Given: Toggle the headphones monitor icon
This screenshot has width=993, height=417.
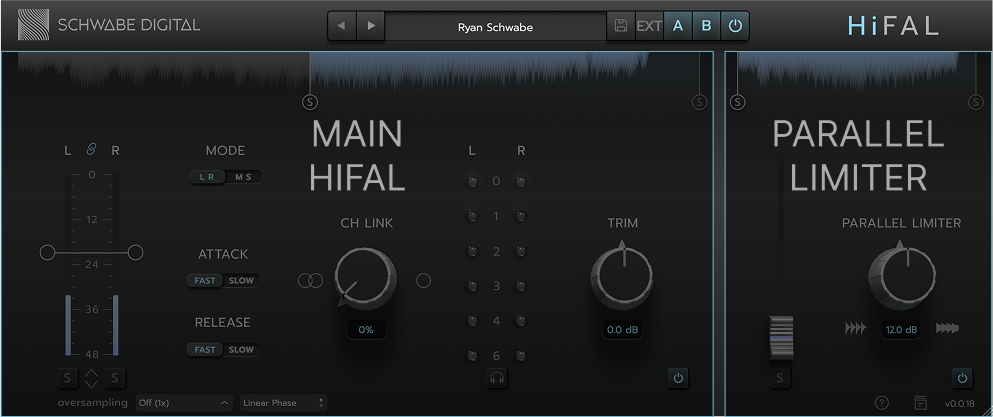Looking at the screenshot, I should click(x=498, y=378).
